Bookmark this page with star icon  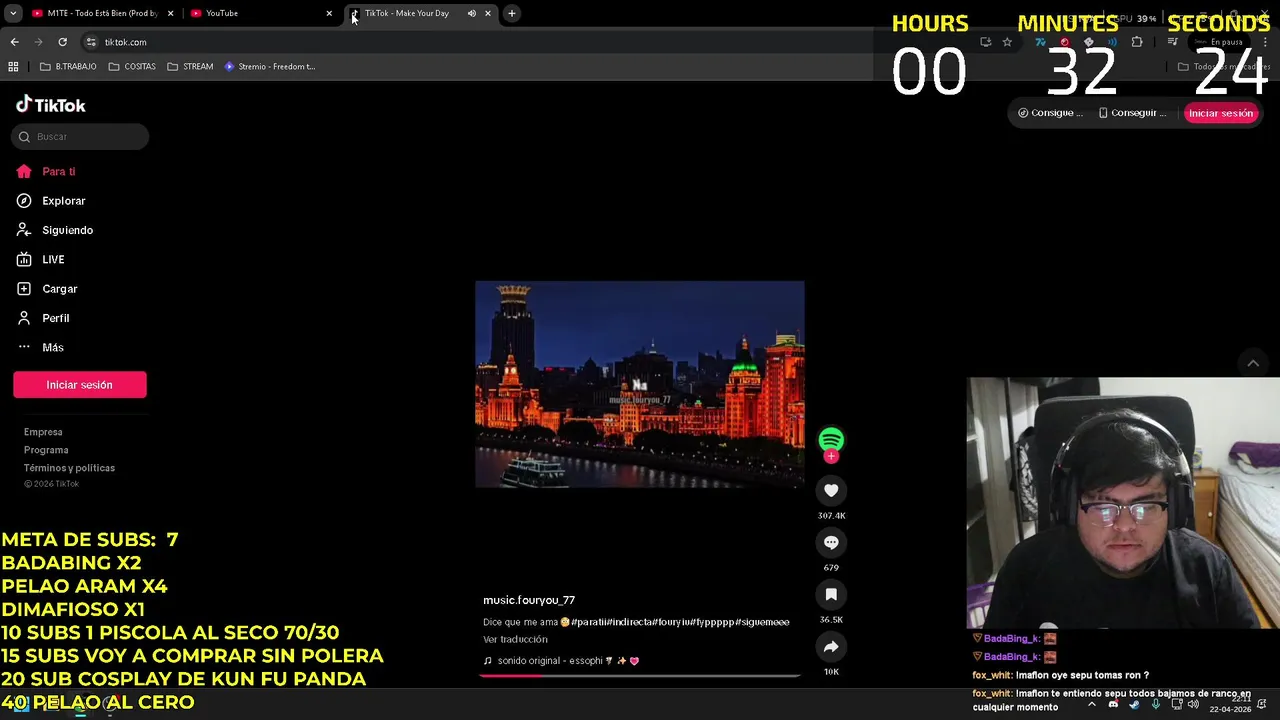point(1007,42)
